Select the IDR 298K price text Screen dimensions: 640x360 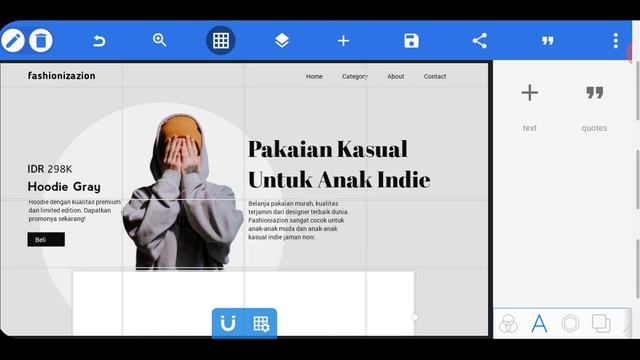point(50,169)
